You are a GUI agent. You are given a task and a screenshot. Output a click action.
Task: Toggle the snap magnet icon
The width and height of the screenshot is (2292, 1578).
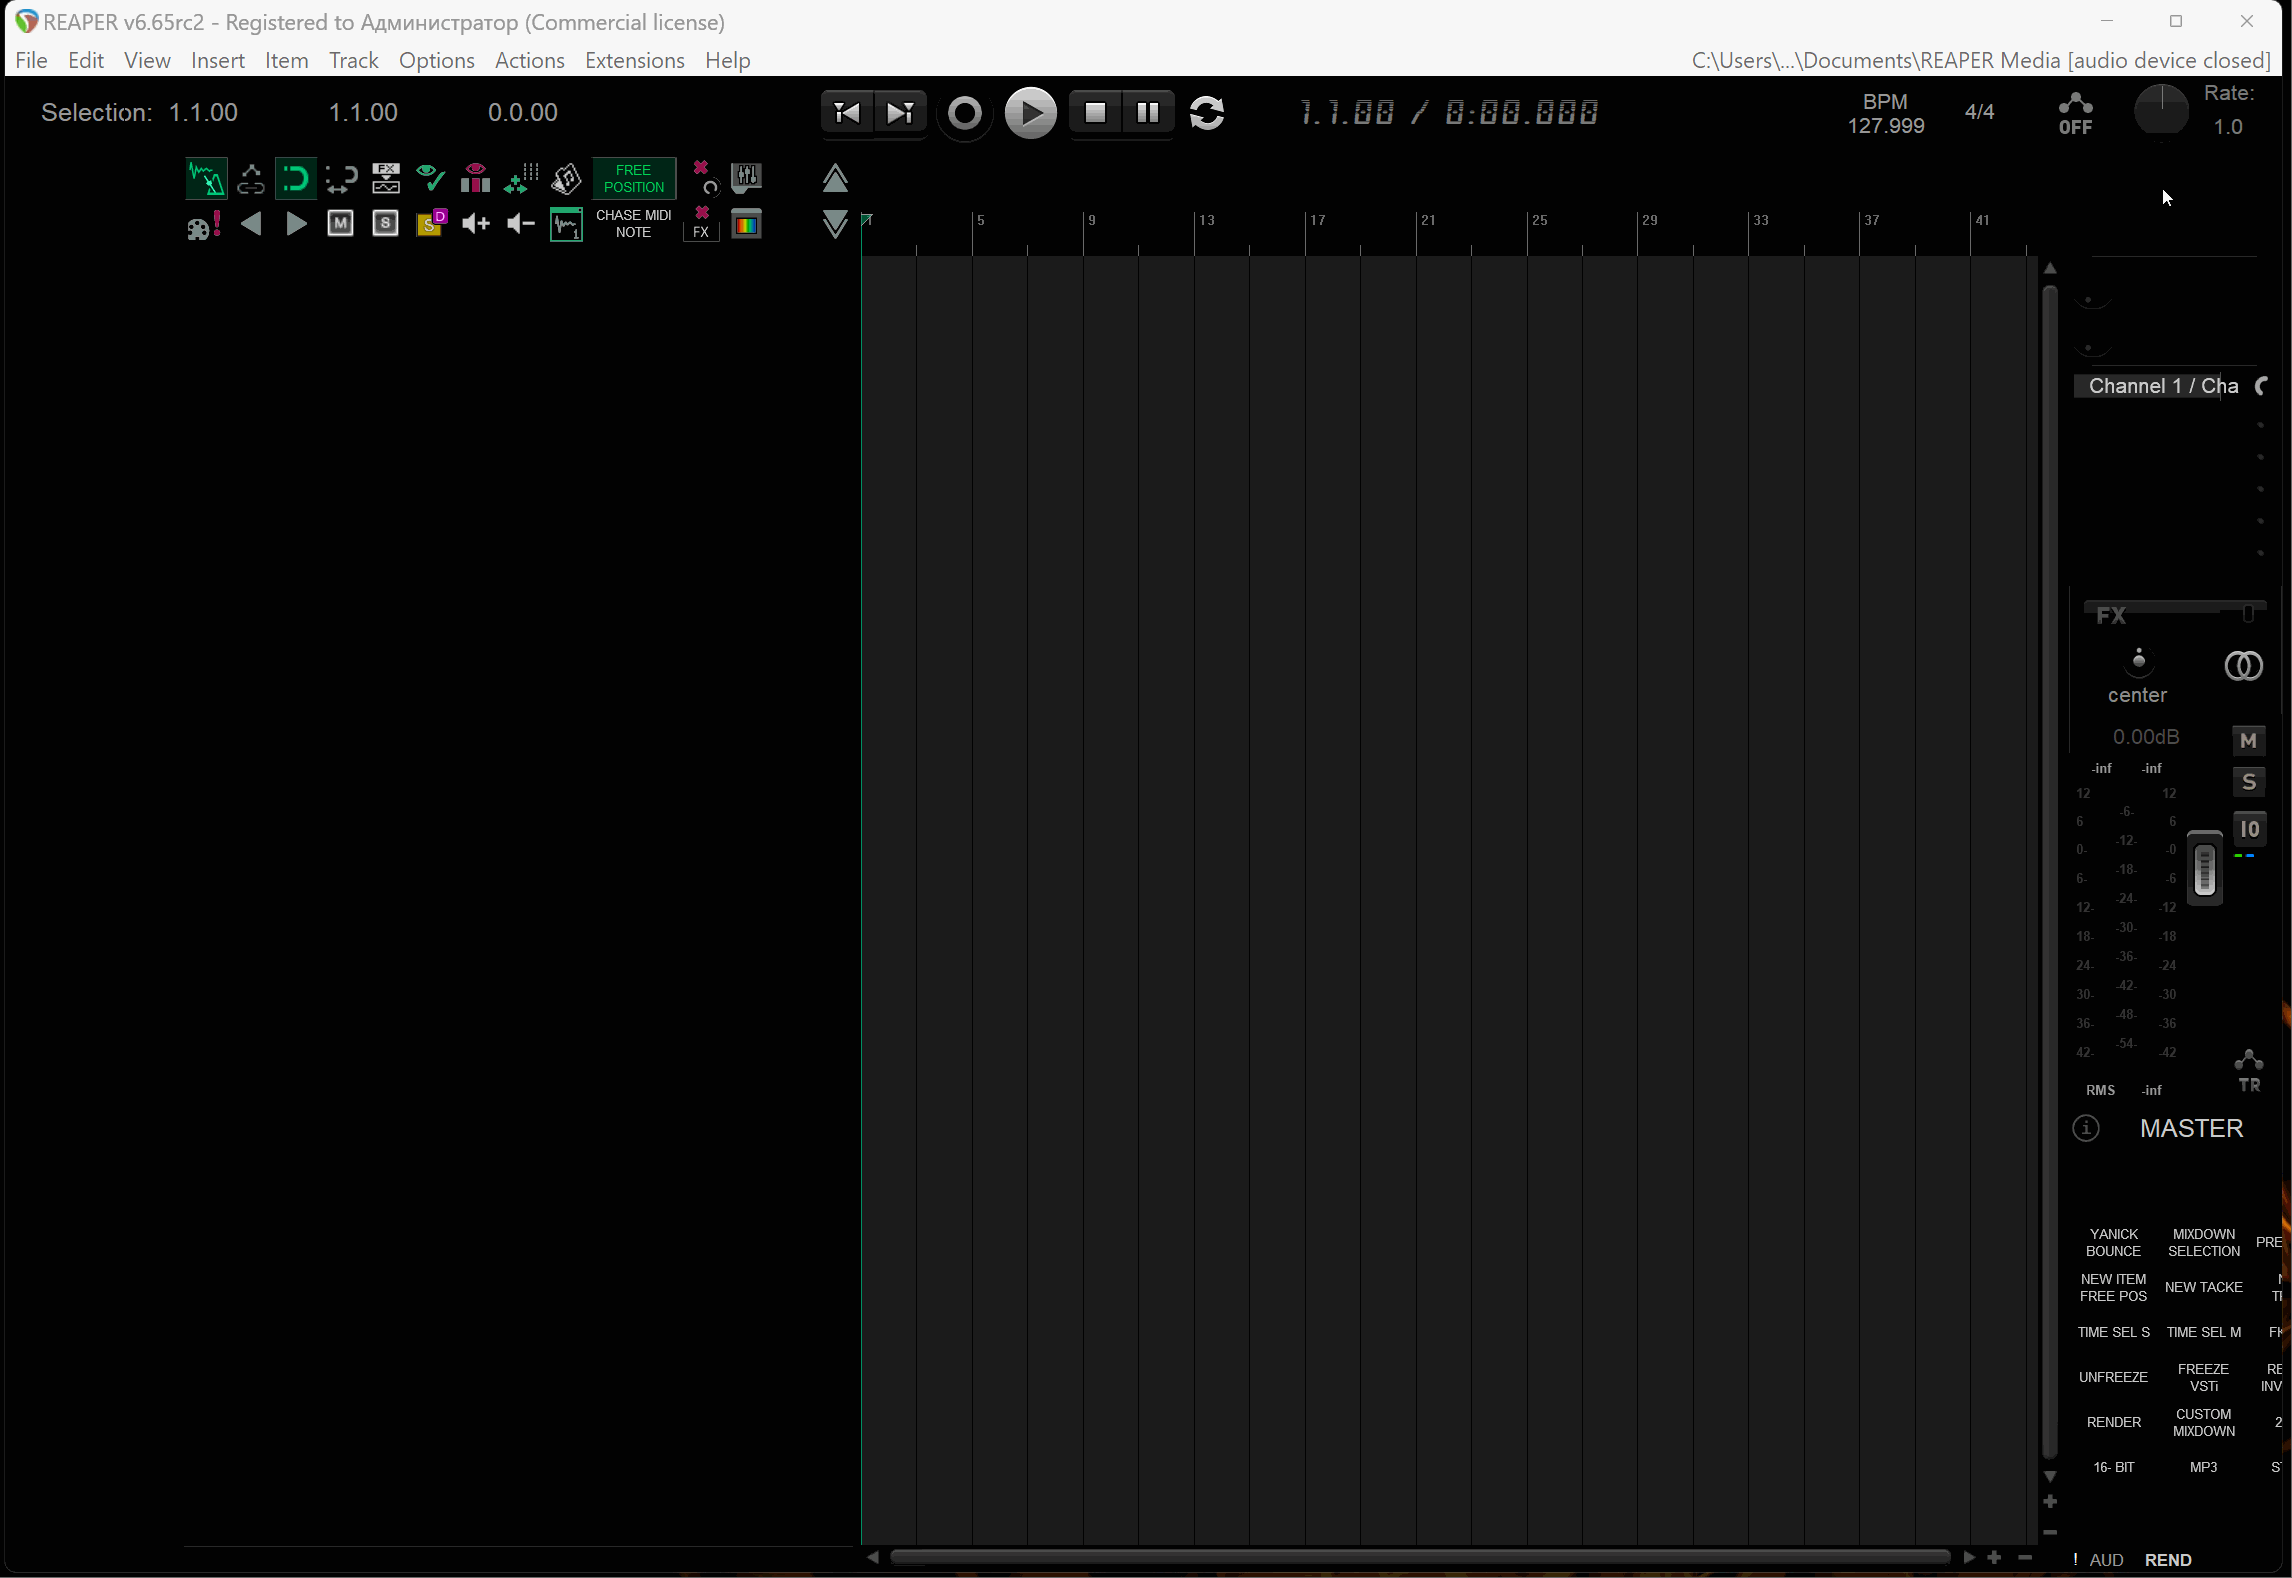click(295, 179)
